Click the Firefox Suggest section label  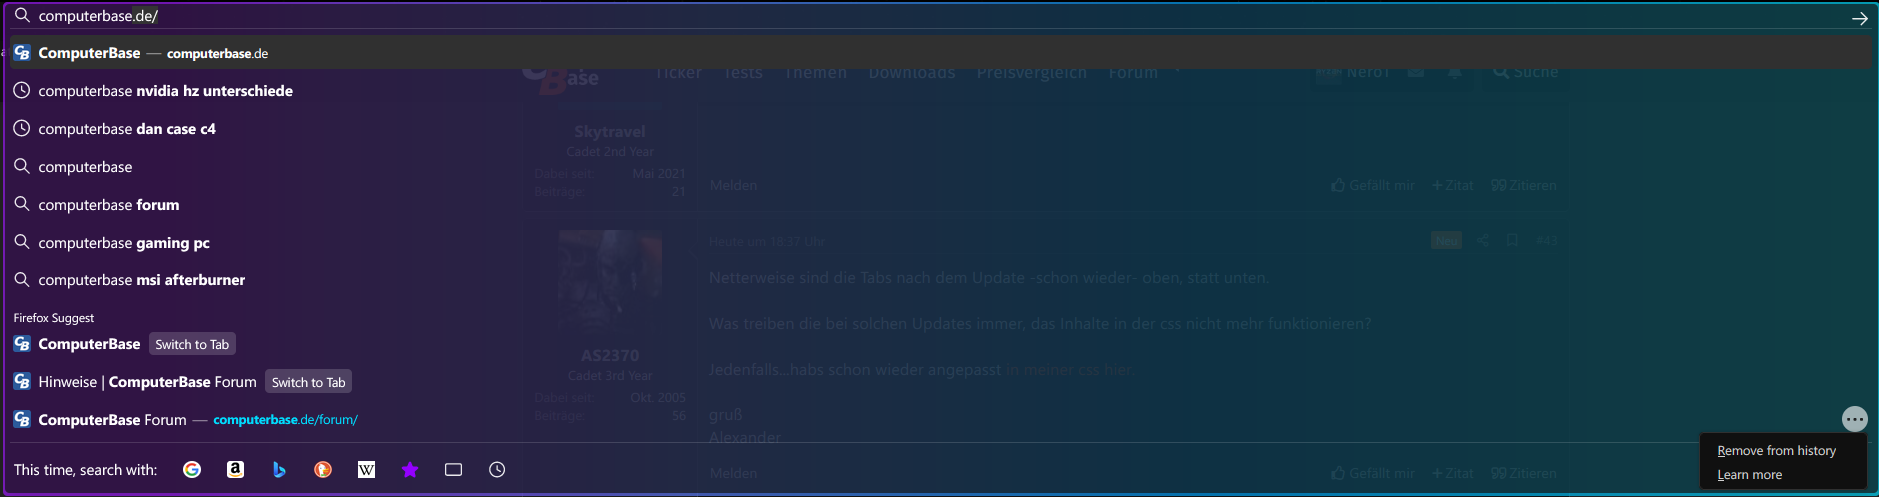(x=54, y=318)
